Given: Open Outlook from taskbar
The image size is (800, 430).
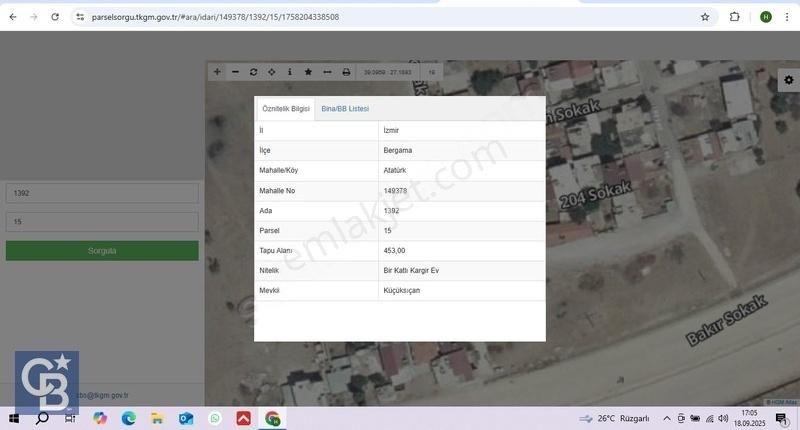Looking at the screenshot, I should 186,418.
